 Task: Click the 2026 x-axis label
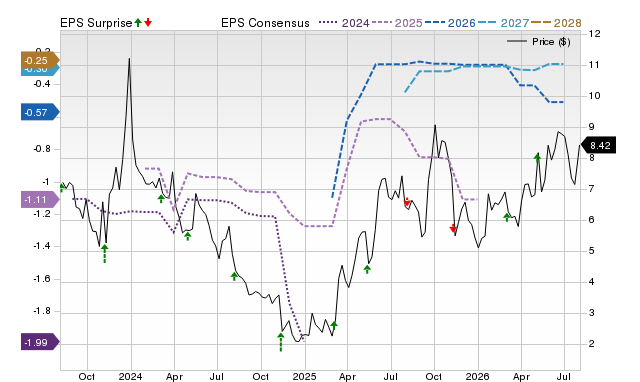(478, 376)
